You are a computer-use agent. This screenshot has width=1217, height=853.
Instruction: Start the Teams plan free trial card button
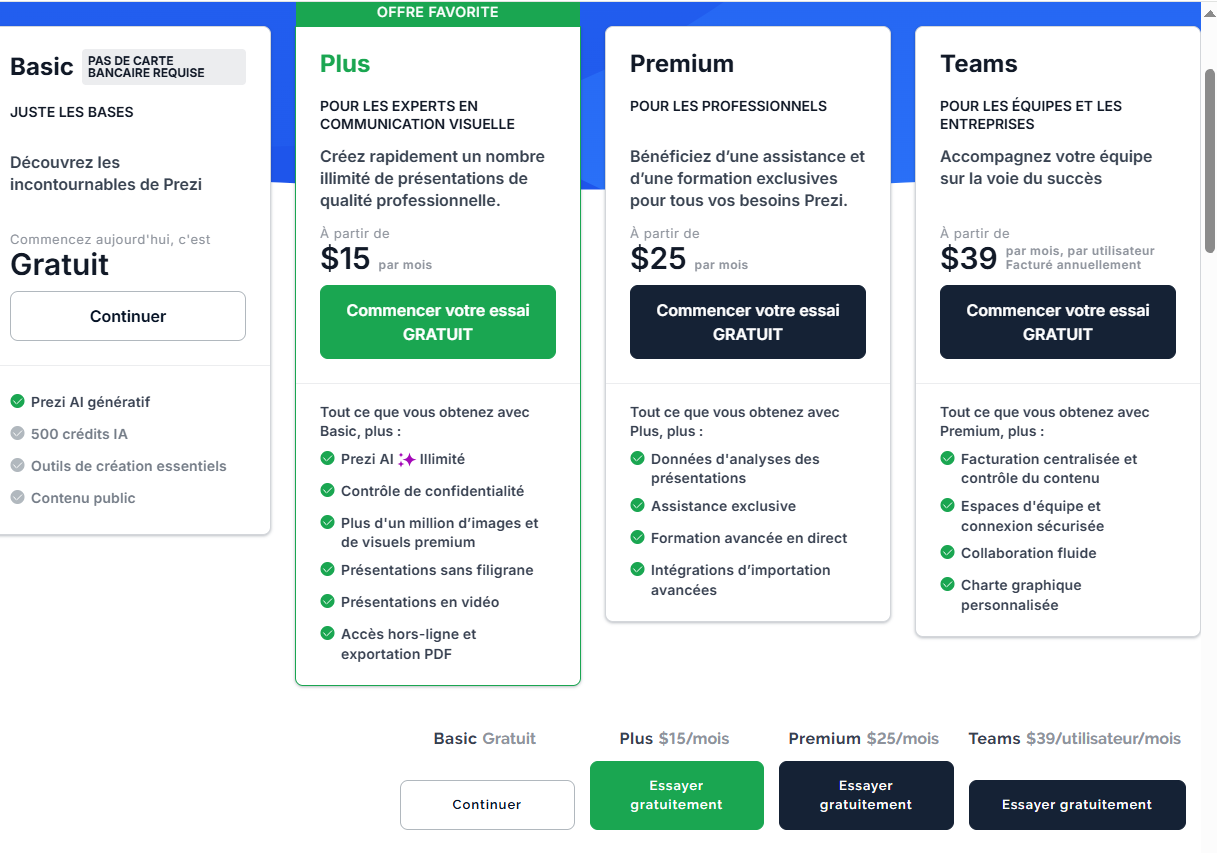[1058, 322]
